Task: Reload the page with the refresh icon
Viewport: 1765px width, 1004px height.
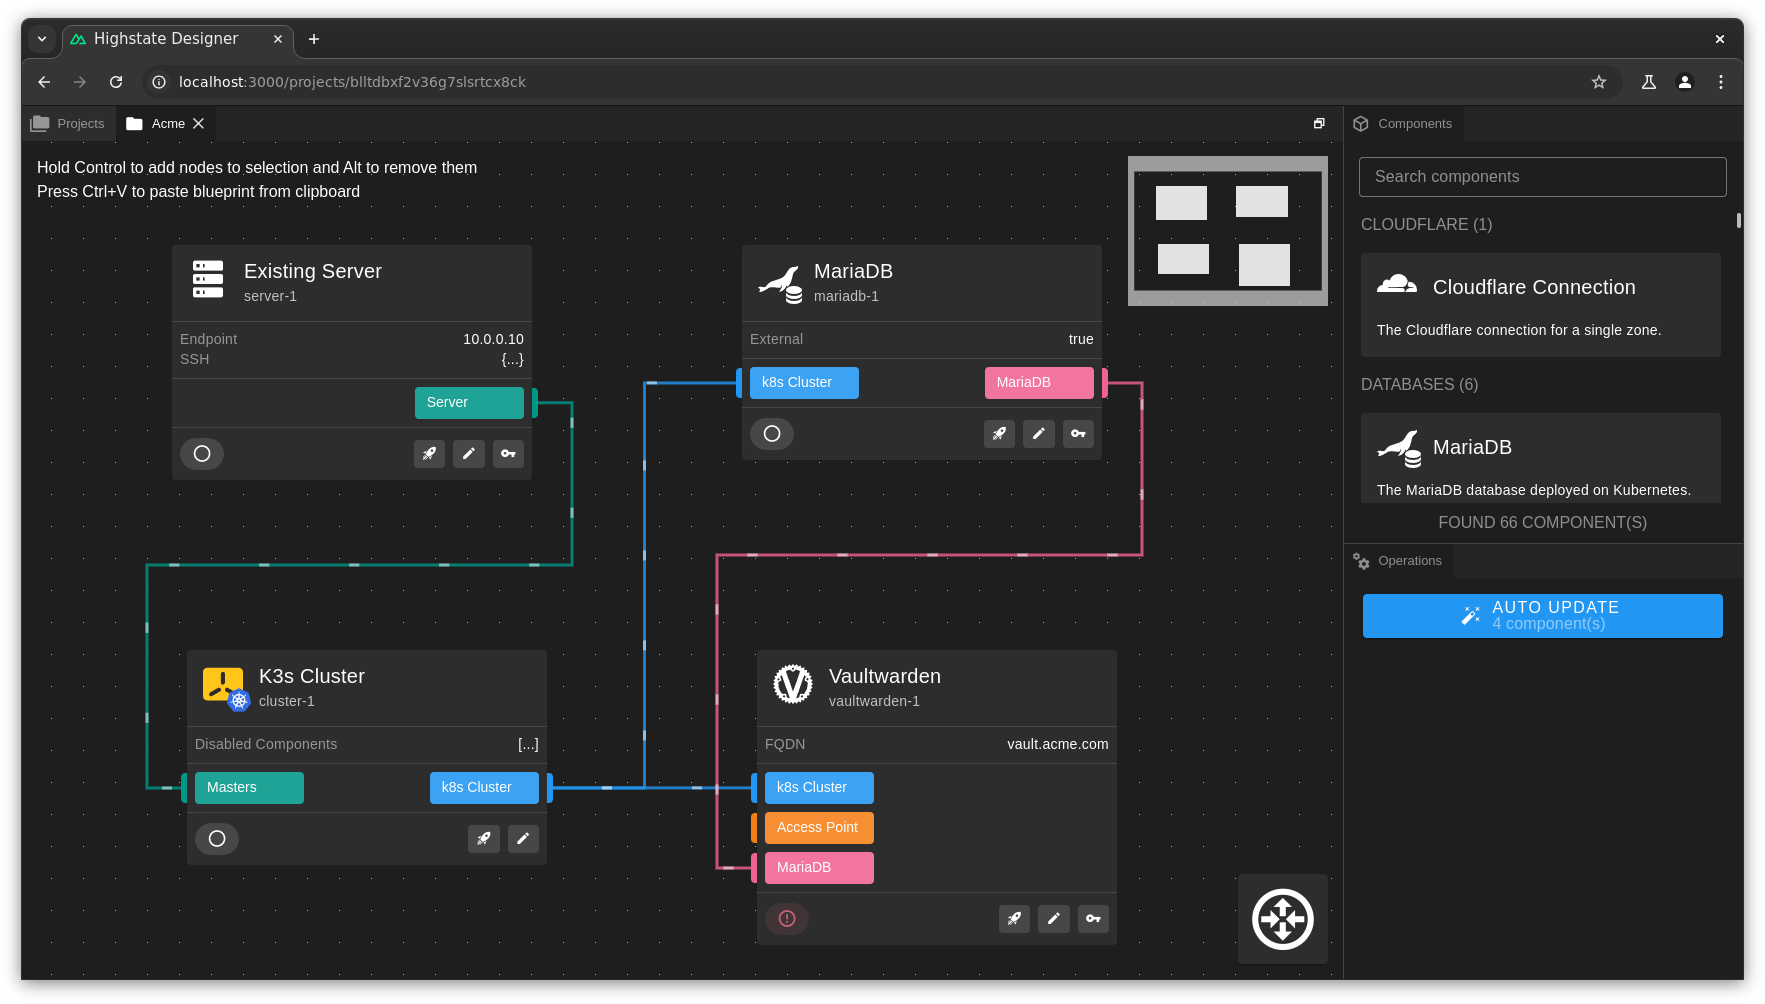Action: tap(116, 82)
